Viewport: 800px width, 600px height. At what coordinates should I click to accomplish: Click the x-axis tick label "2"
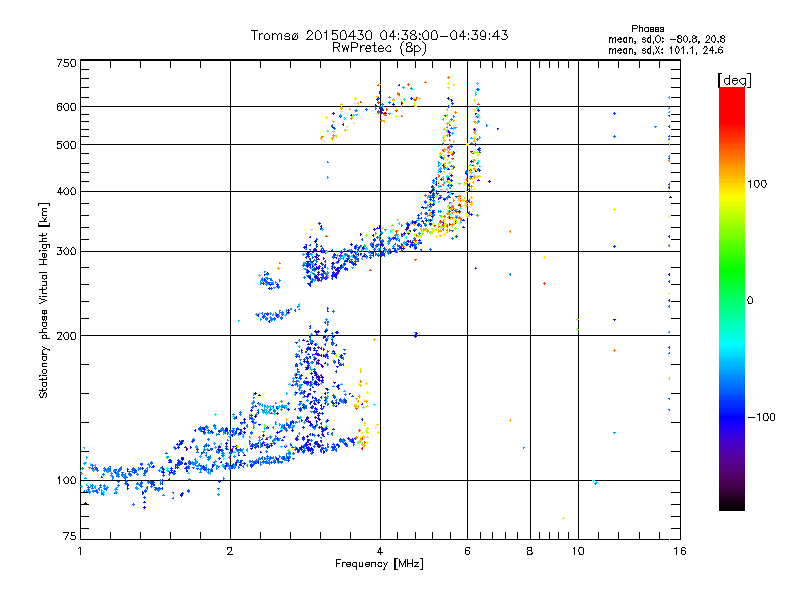[230, 551]
